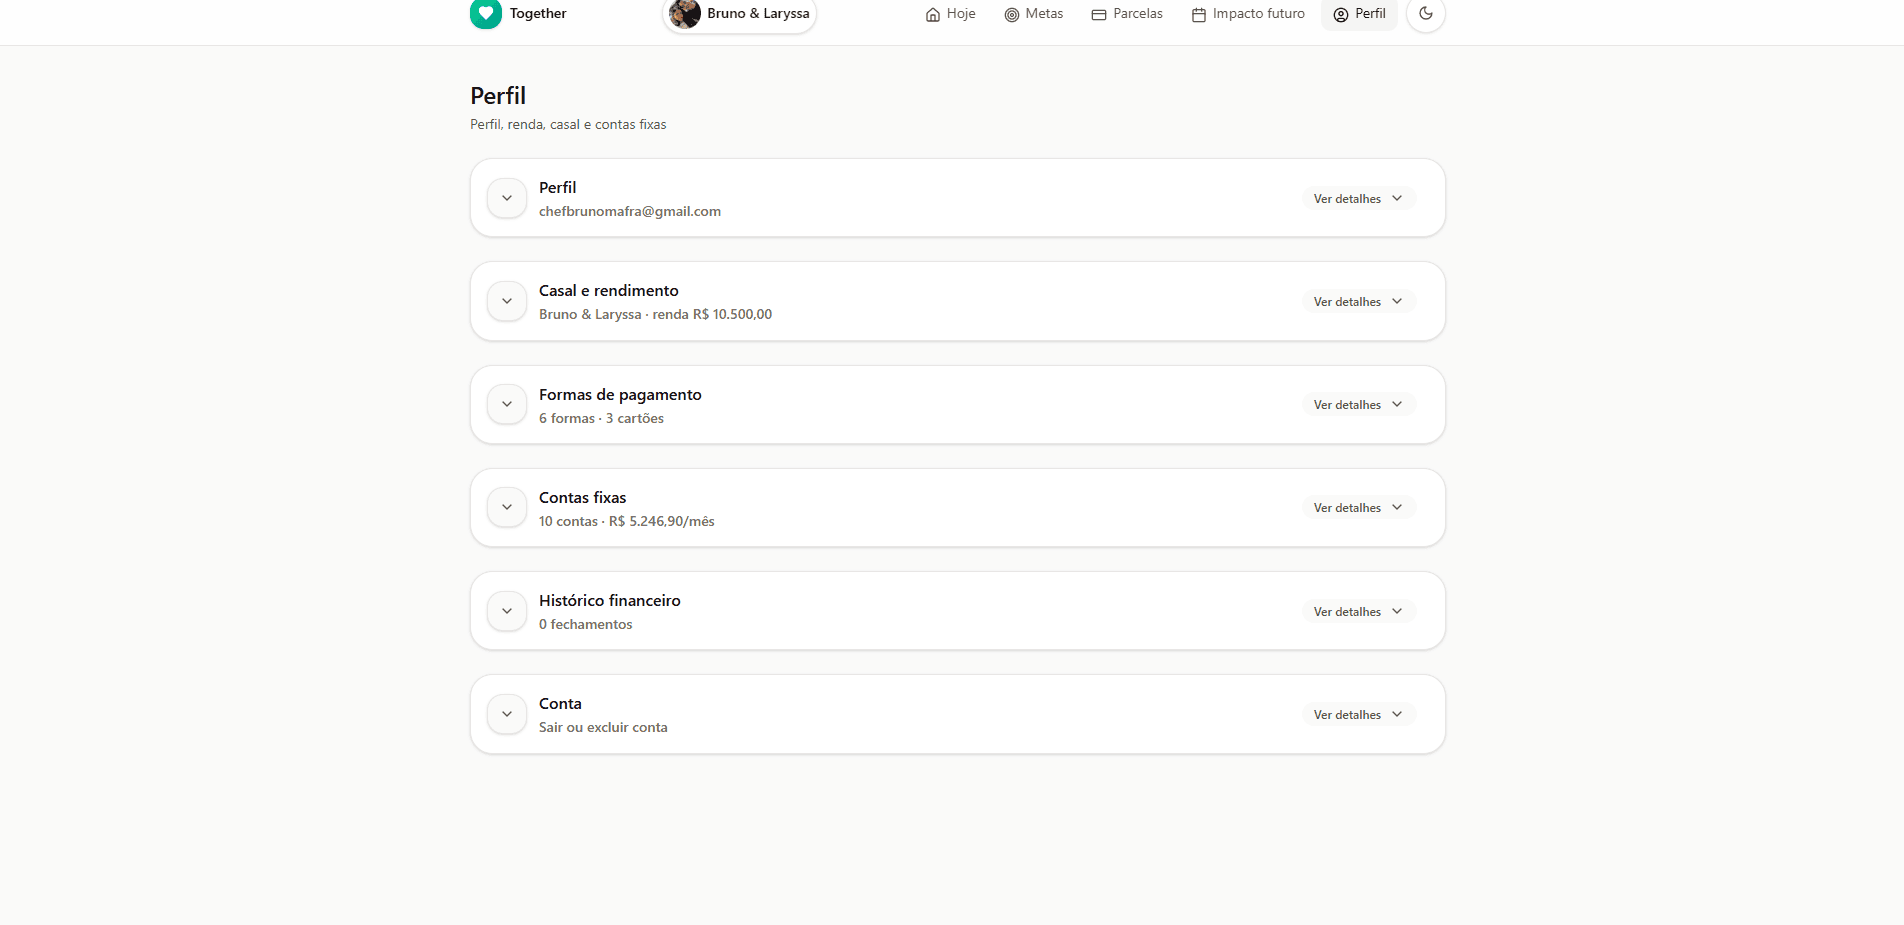Click the 'Histórico financeiro' title

[610, 600]
